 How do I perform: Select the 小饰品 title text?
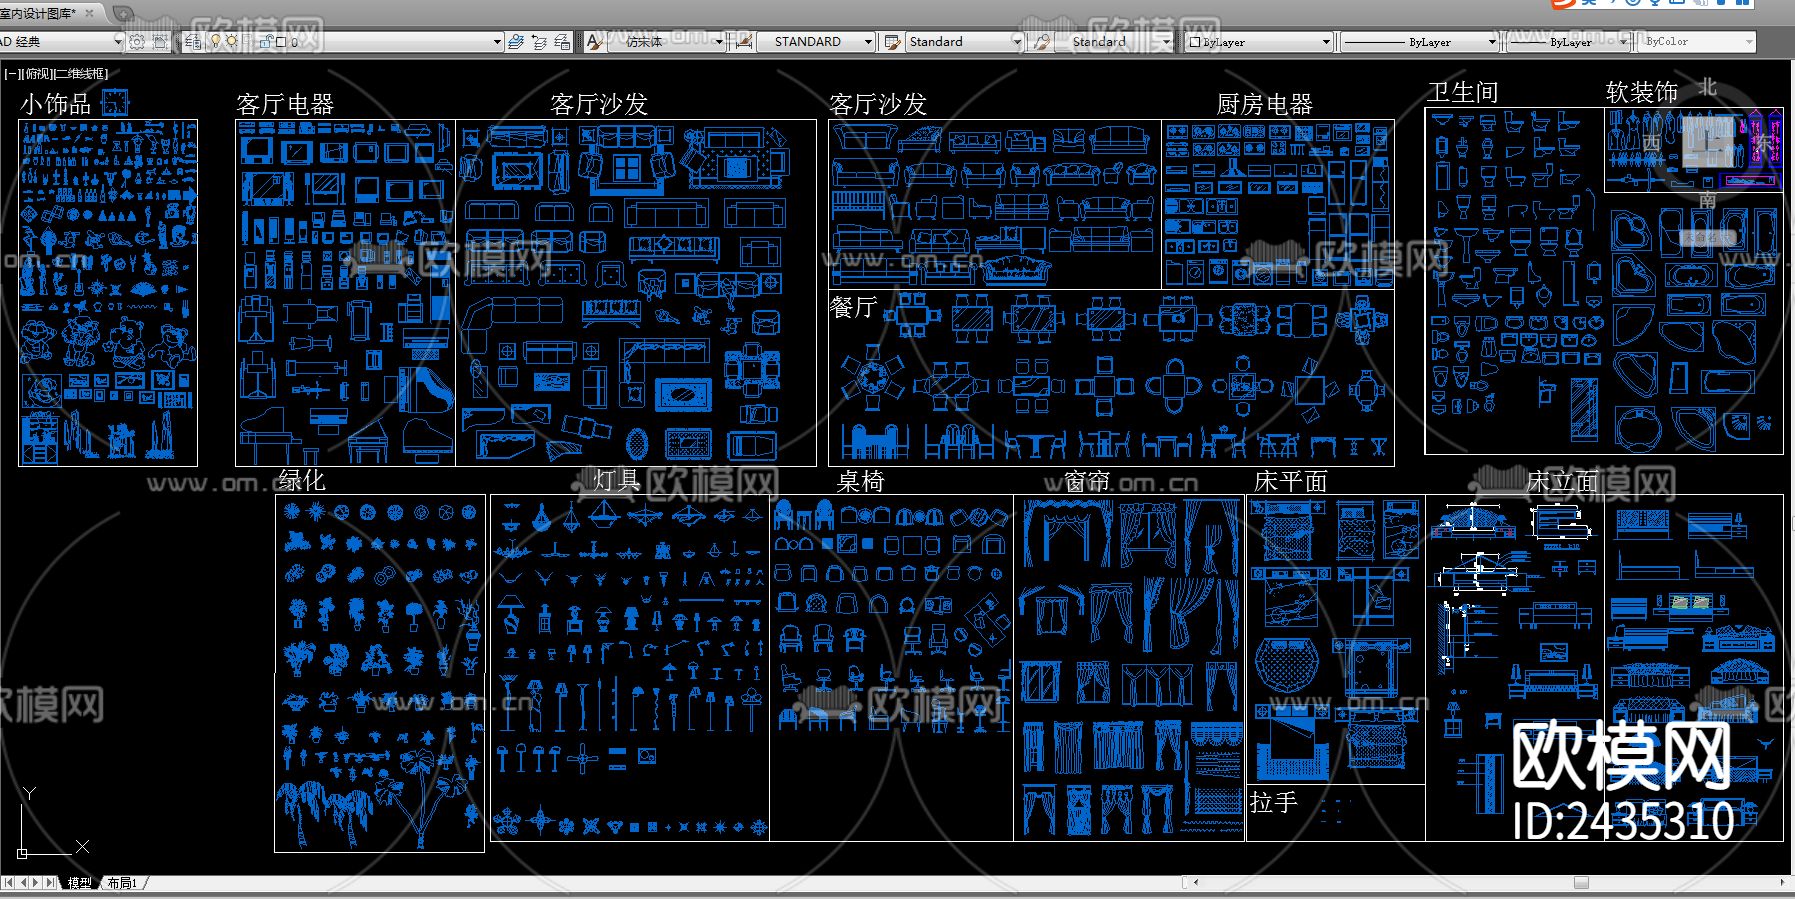[x=55, y=104]
